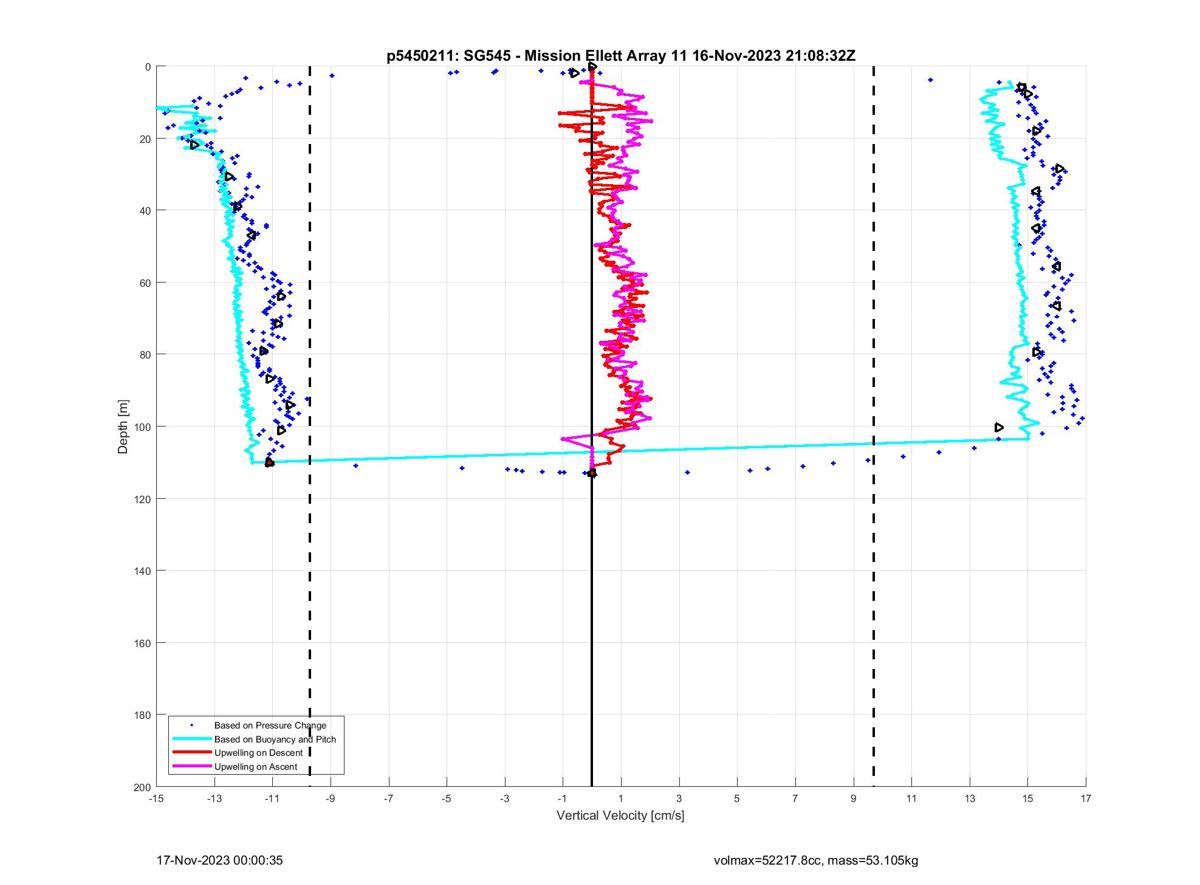Click the positive 15 tick on velocity axis
The image size is (1200, 885).
[1027, 799]
